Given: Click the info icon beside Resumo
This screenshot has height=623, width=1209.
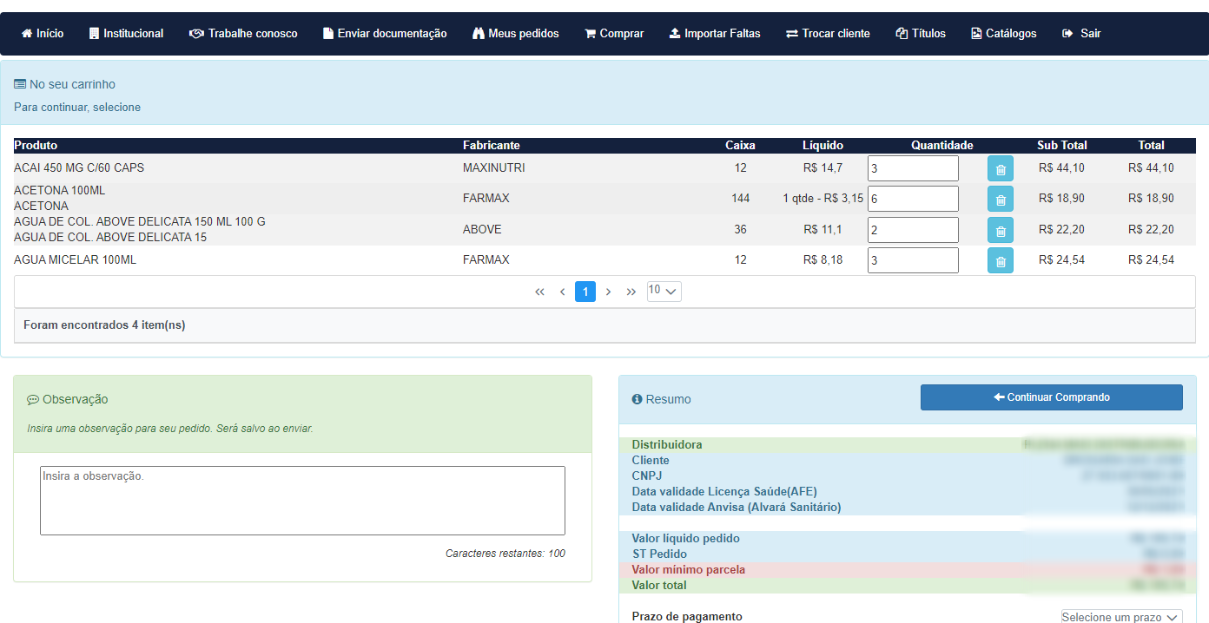Looking at the screenshot, I should click(637, 399).
